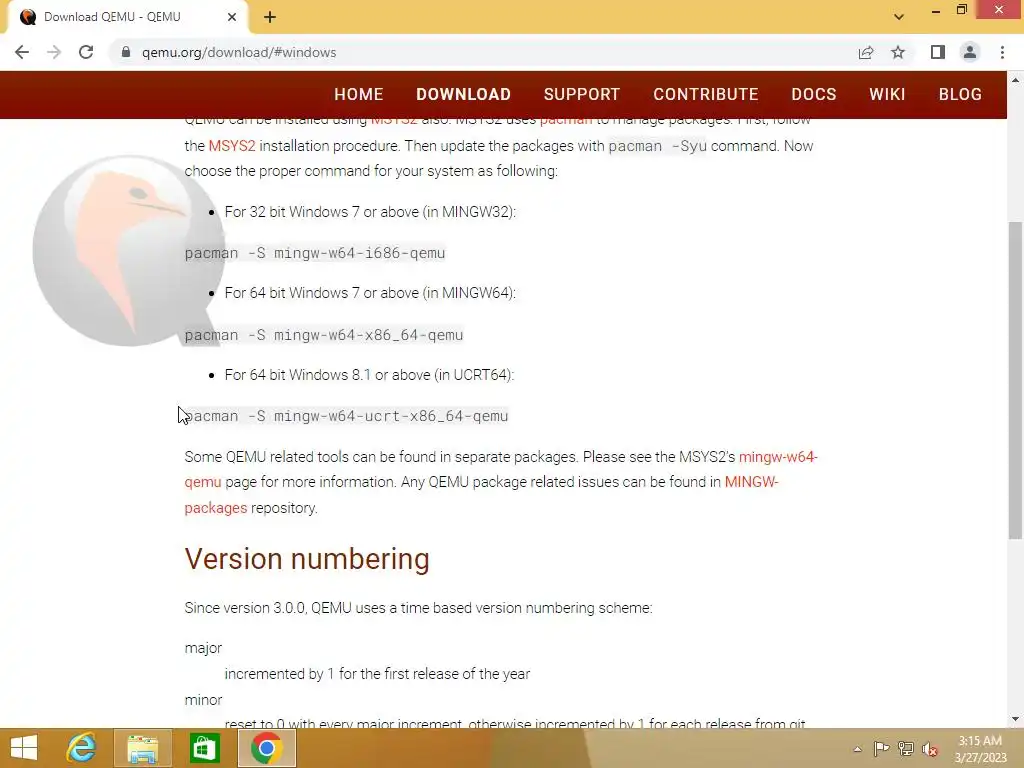Screen dimensions: 1024x768
Task: Select the Download QEMU - QEMU tab
Action: (x=128, y=17)
